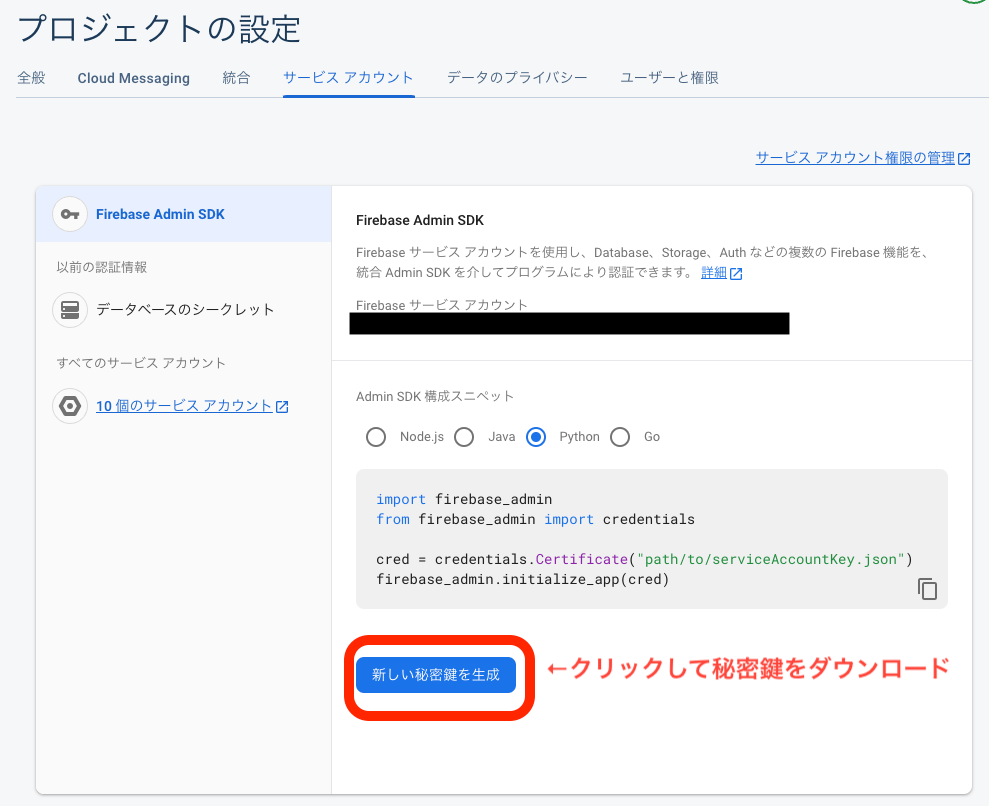Click external-link icon after 10 個のサービス アカウント
This screenshot has height=806, width=989.
point(282,407)
